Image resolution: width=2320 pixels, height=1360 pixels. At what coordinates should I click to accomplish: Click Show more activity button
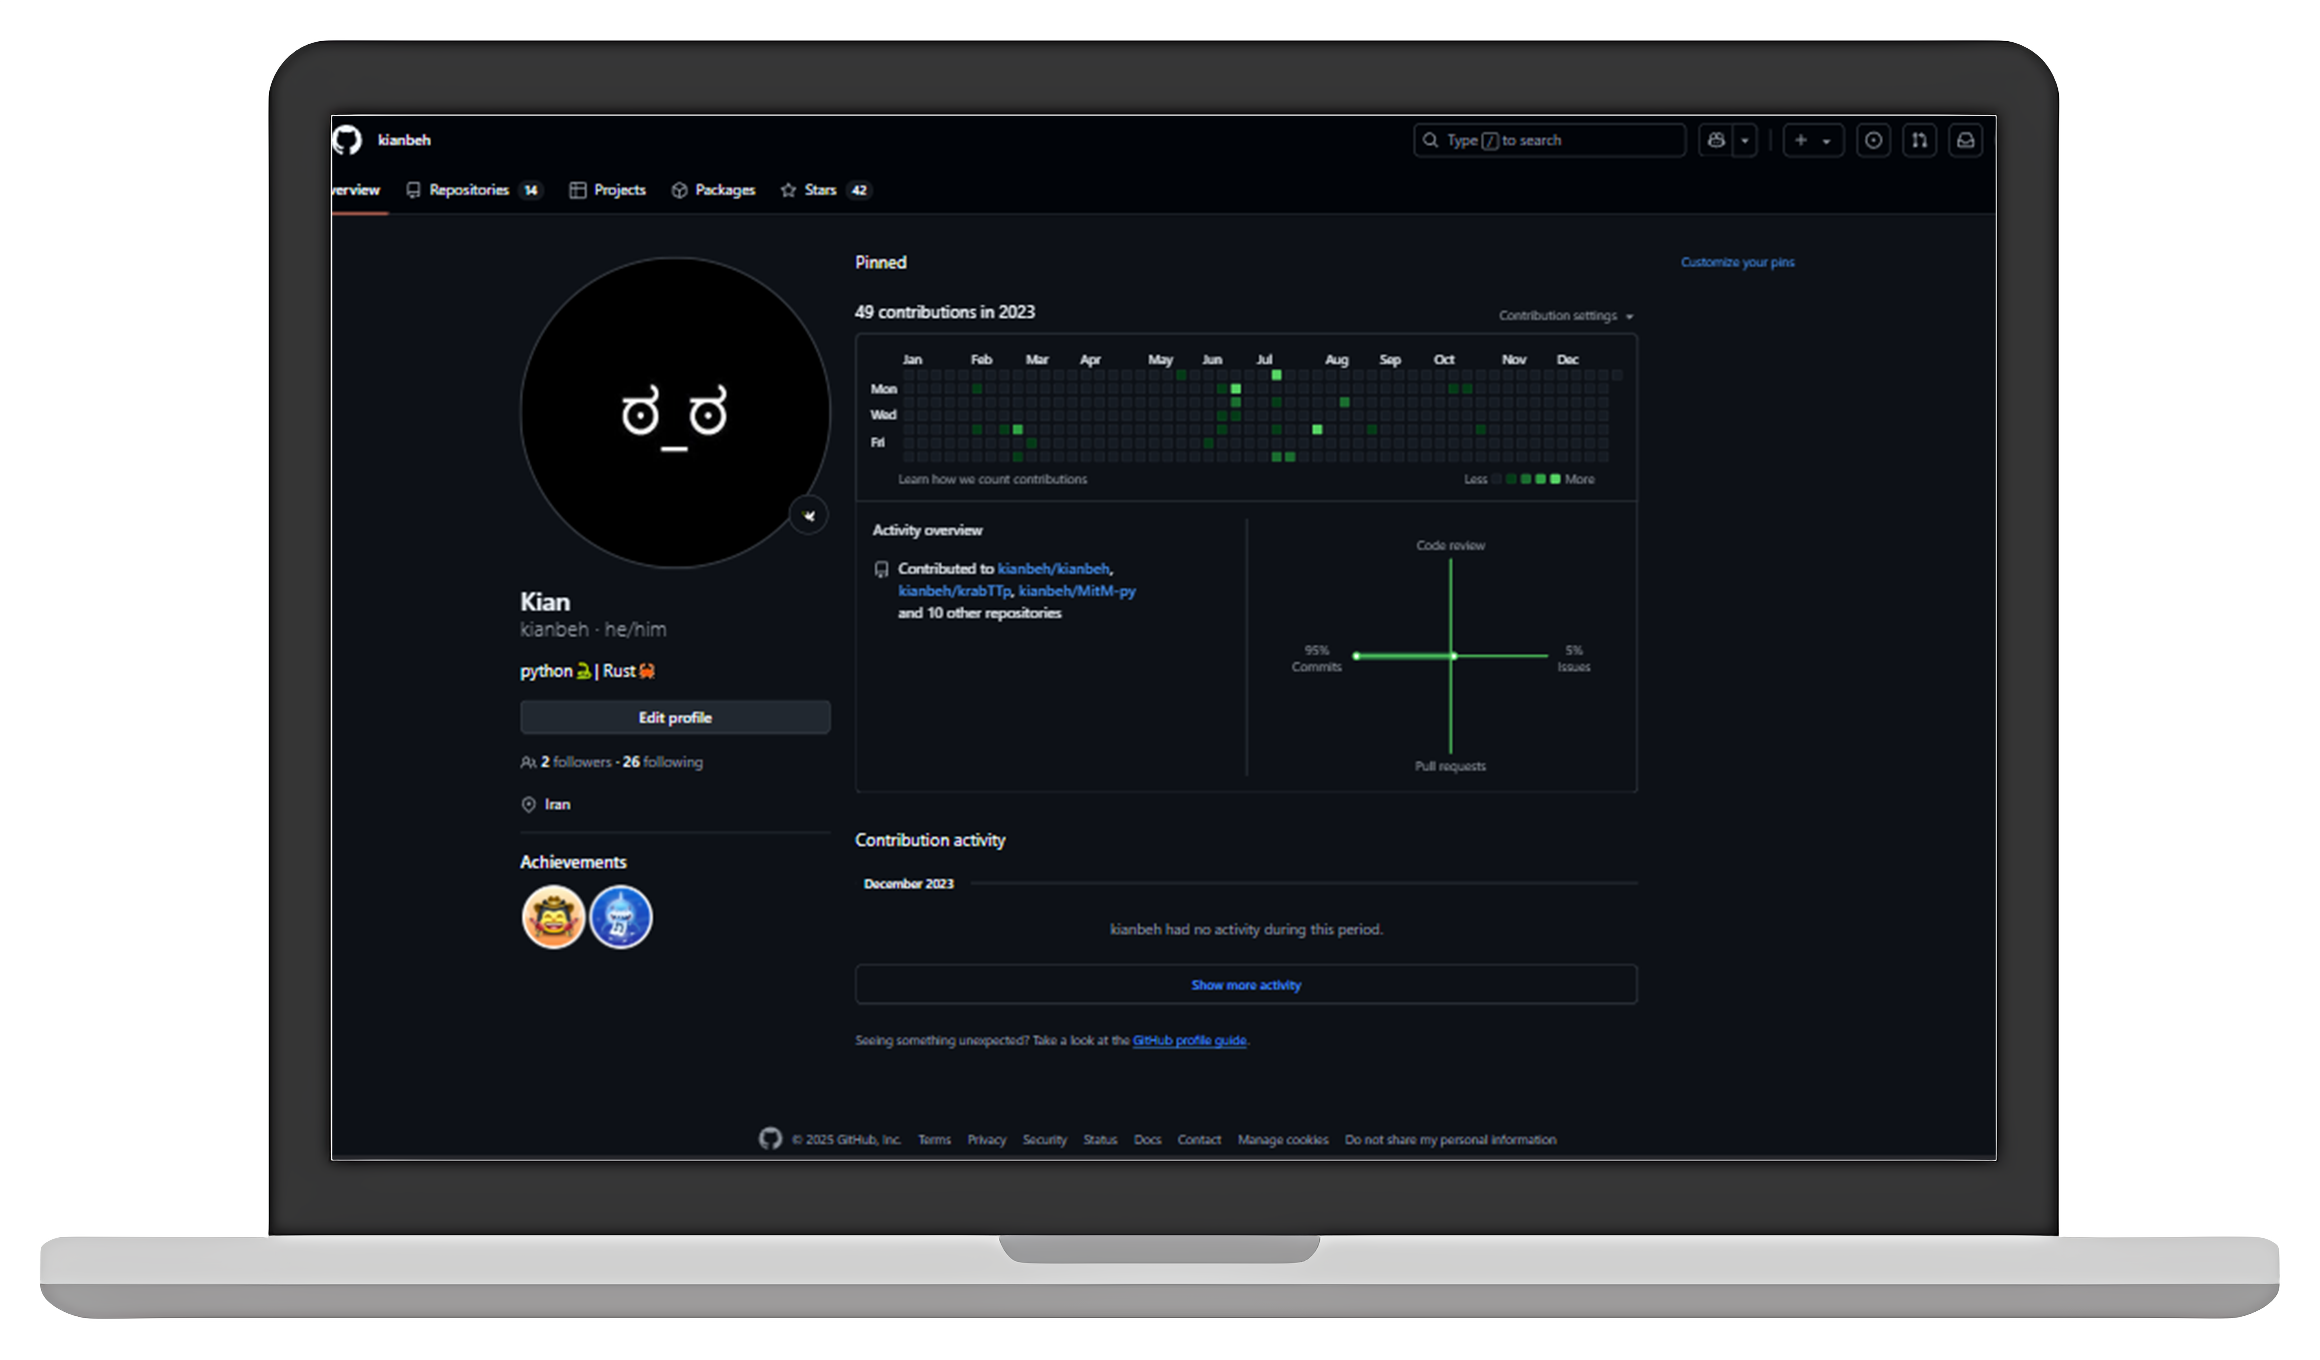coord(1246,985)
